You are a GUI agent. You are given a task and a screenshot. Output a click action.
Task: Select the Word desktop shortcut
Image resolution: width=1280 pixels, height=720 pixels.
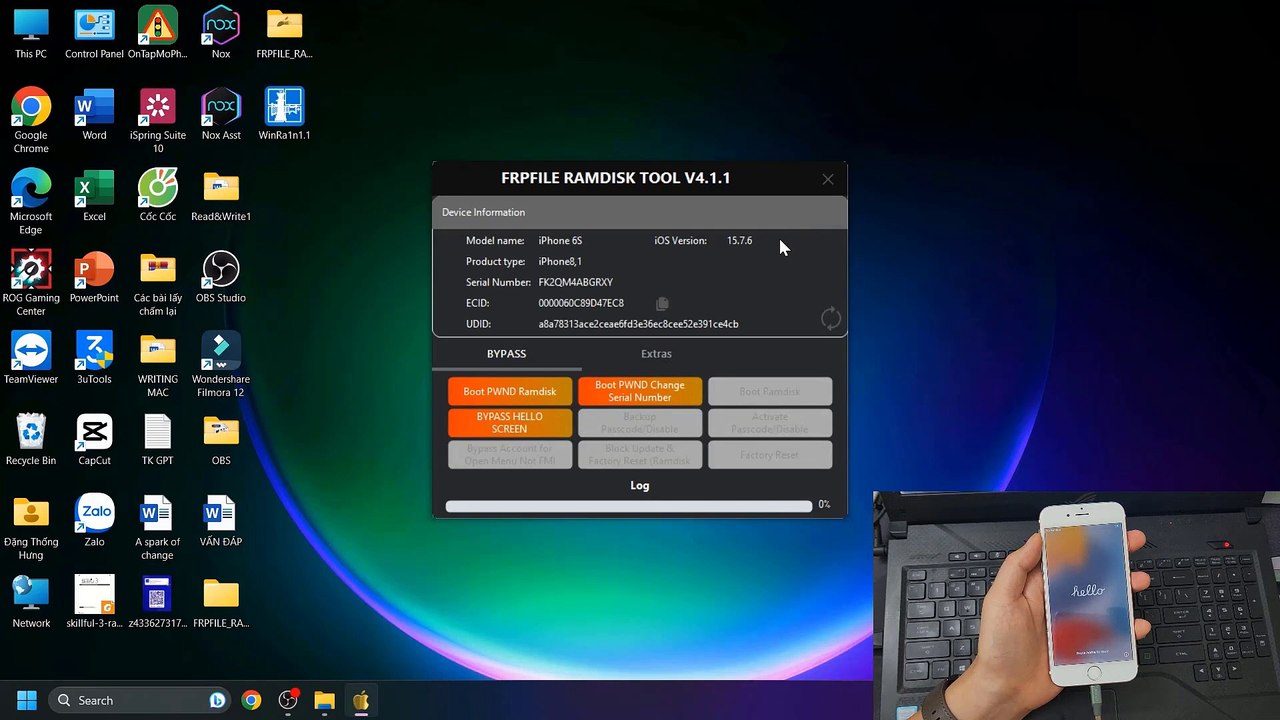point(94,115)
